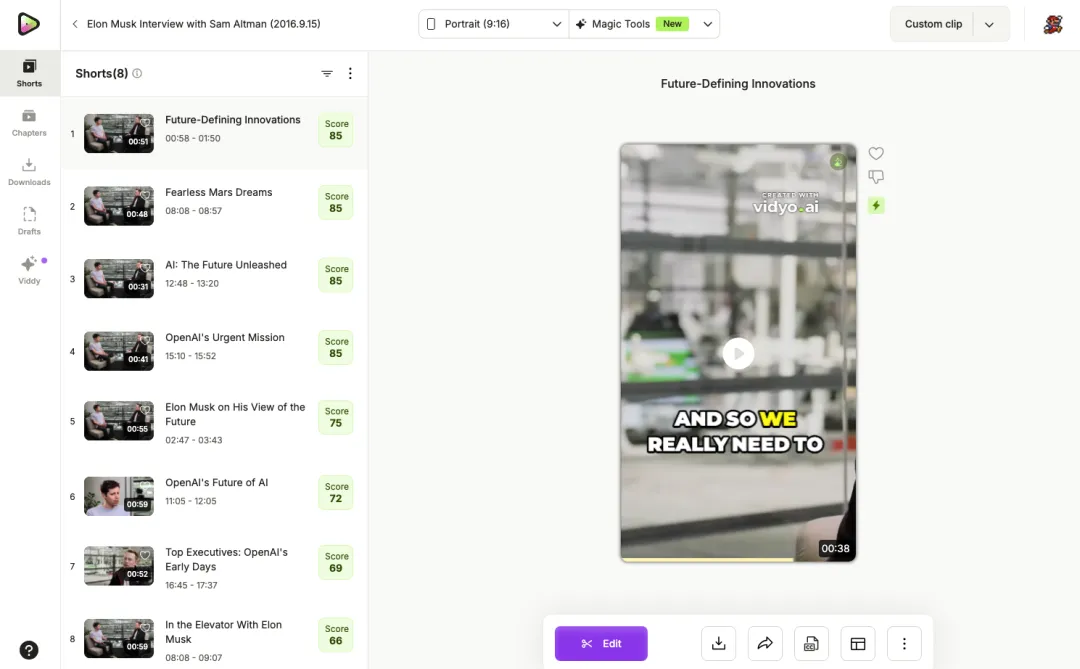Click Score 69 badge
The image size is (1080, 669).
[x=335, y=562]
